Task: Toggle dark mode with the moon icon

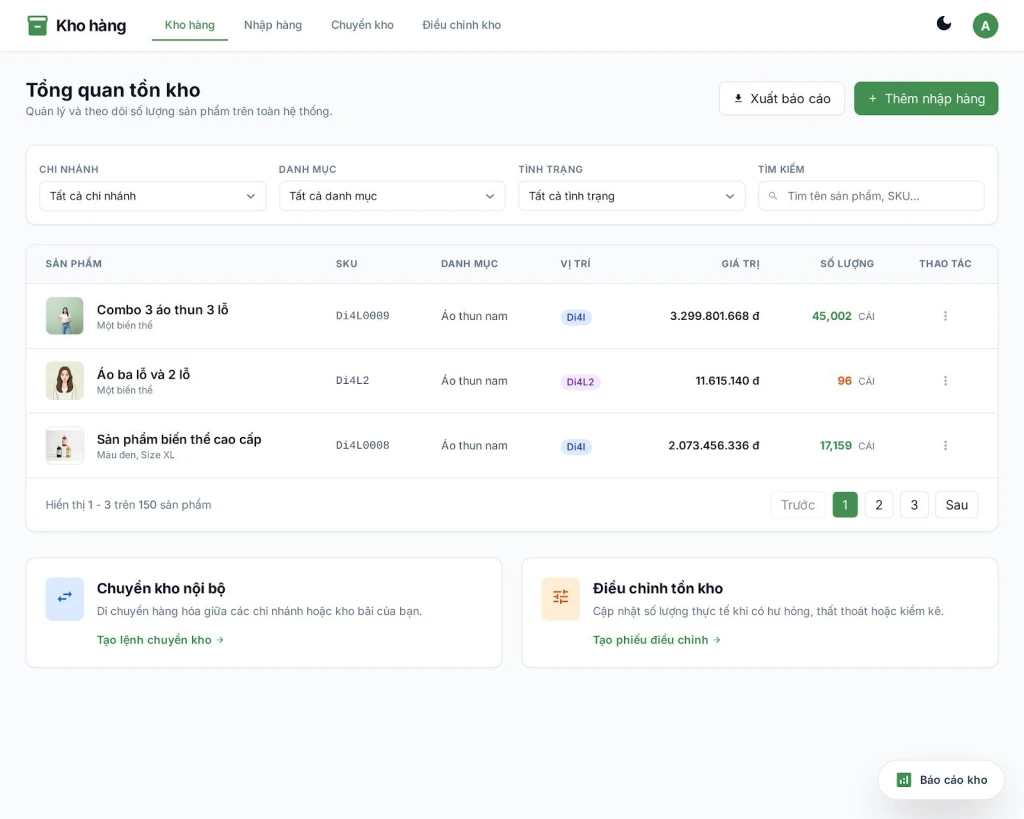Action: (x=944, y=24)
